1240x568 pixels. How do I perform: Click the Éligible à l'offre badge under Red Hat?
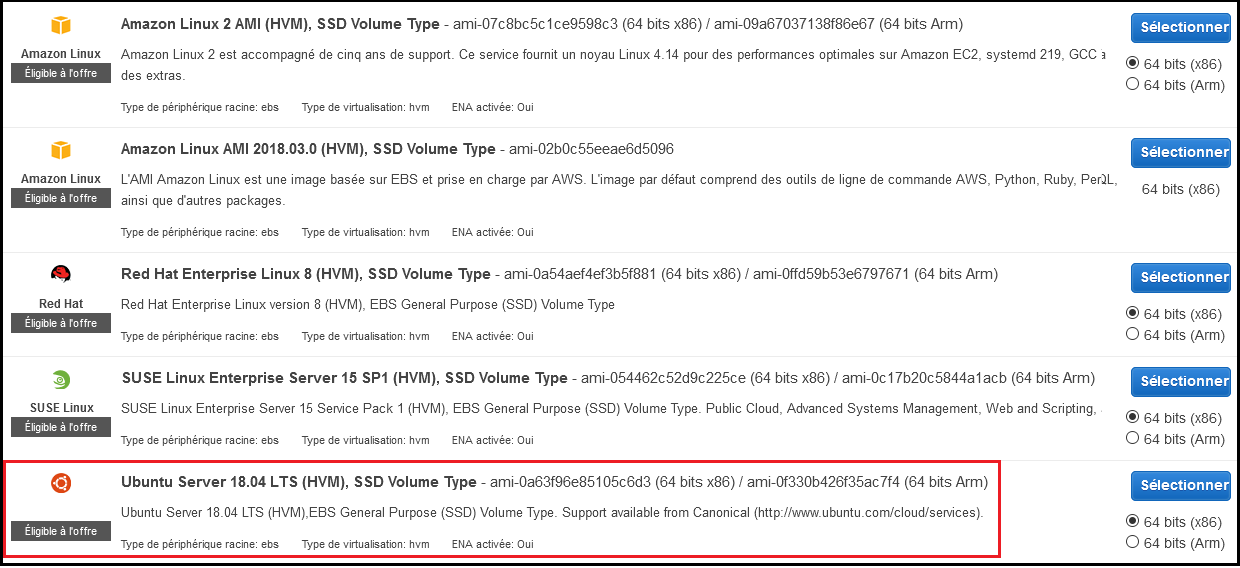(61, 323)
